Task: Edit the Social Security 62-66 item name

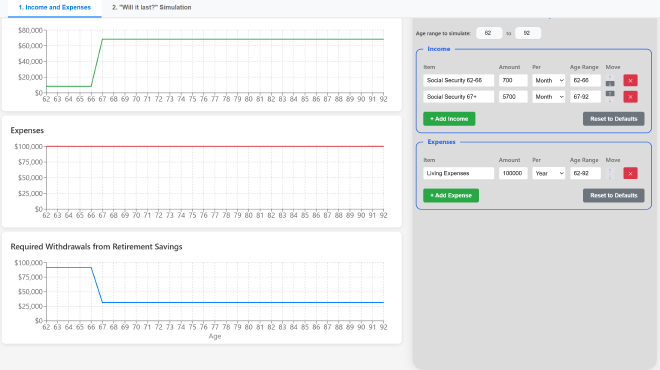Action: click(x=458, y=80)
